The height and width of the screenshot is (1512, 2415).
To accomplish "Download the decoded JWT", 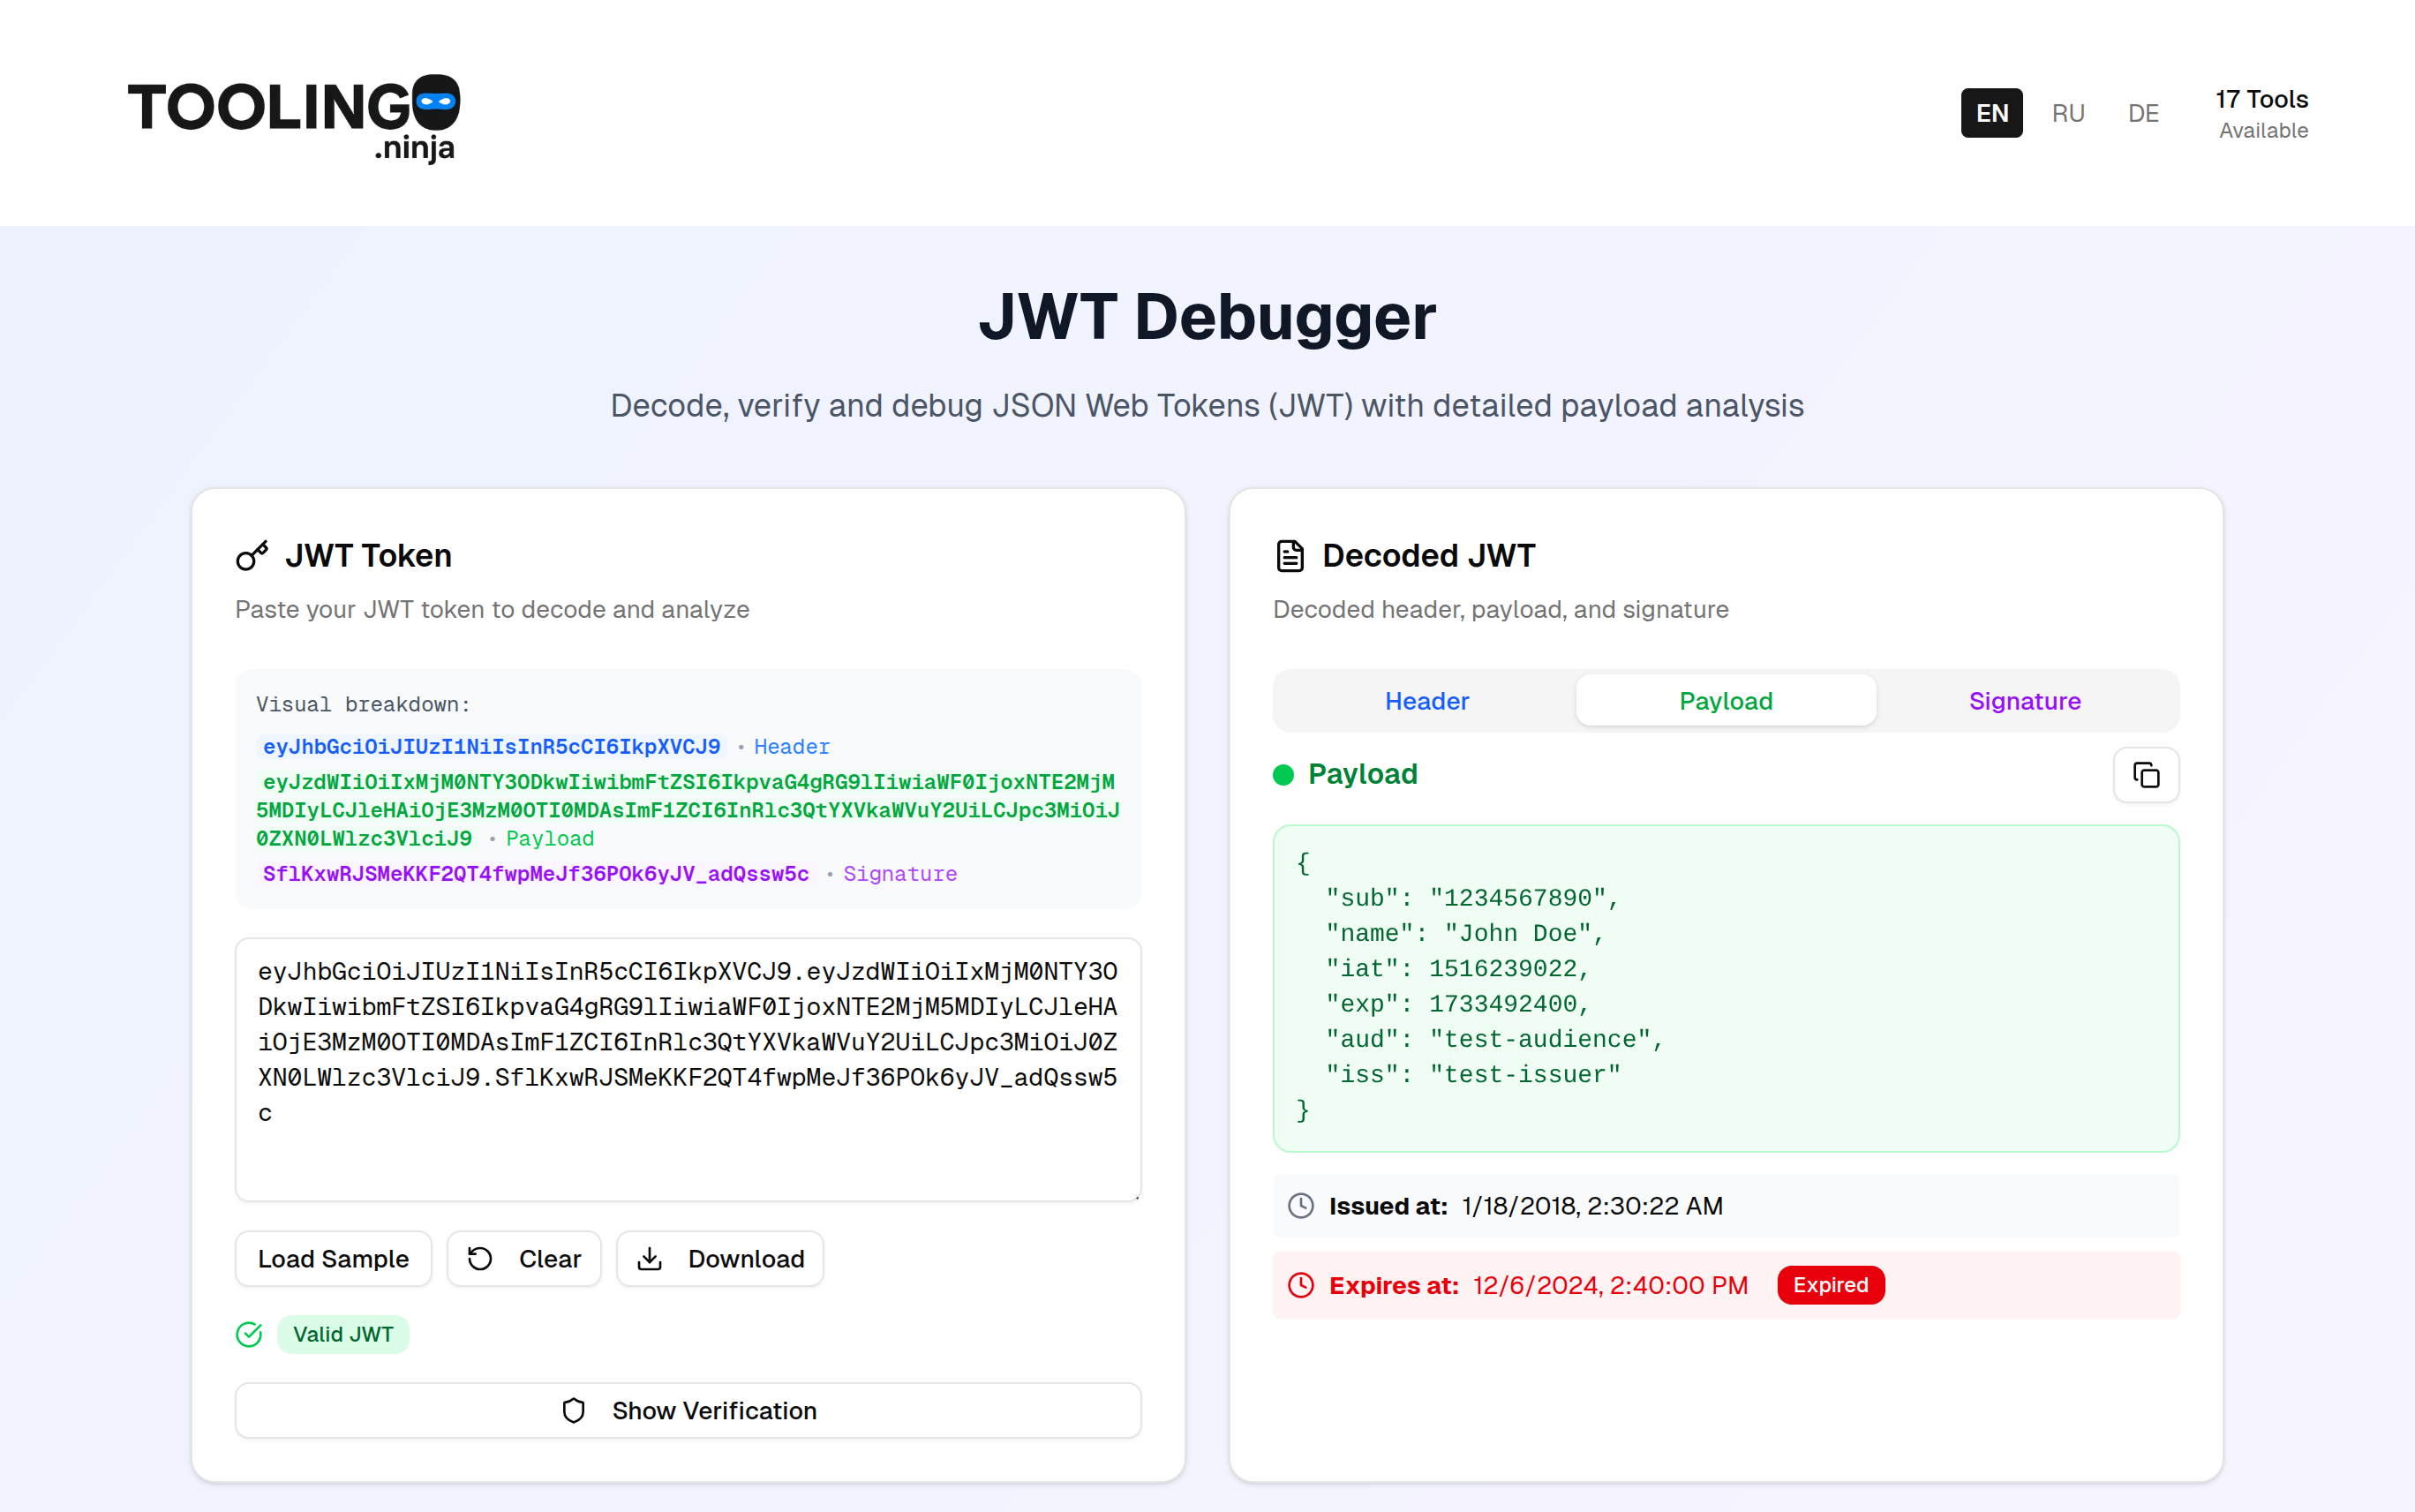I will tap(720, 1259).
